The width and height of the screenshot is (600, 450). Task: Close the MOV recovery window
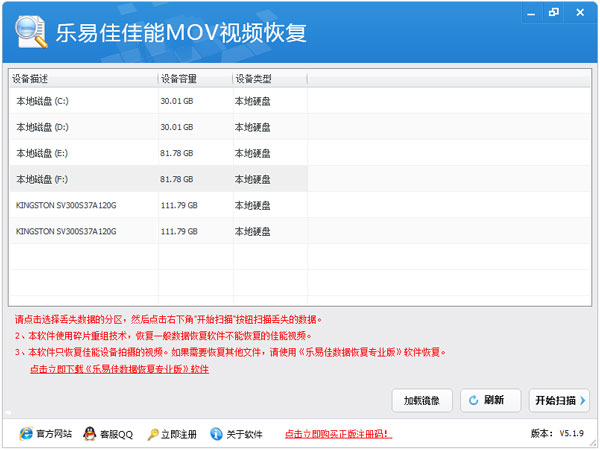[x=579, y=11]
